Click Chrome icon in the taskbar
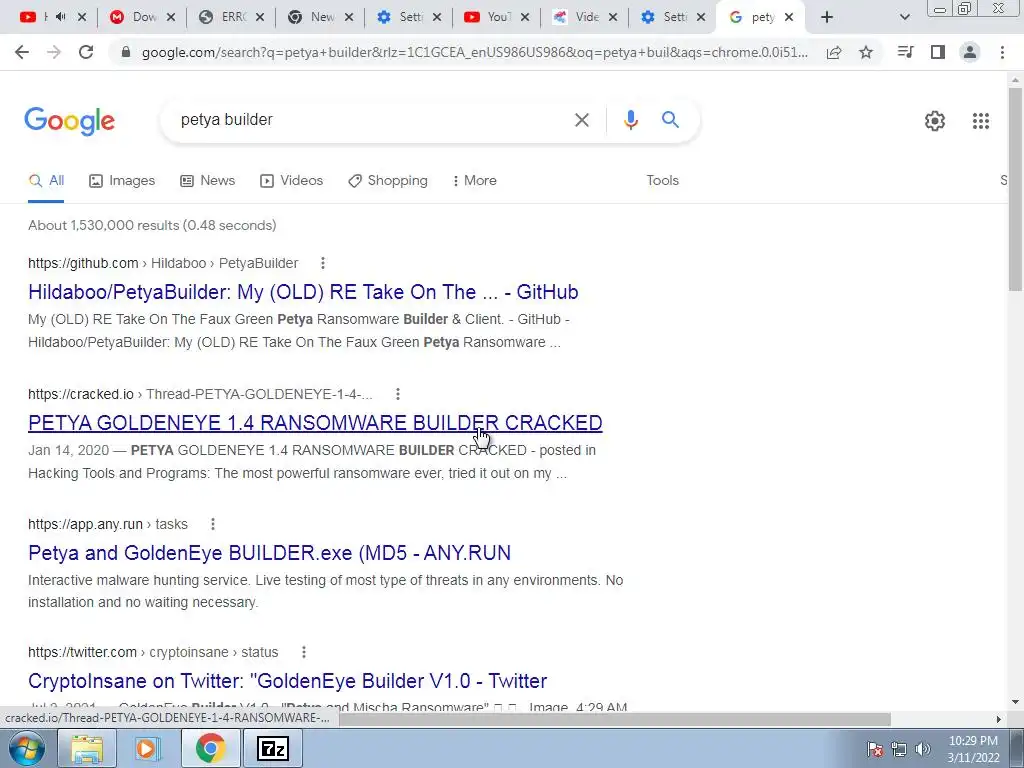The height and width of the screenshot is (768, 1024). pos(210,748)
